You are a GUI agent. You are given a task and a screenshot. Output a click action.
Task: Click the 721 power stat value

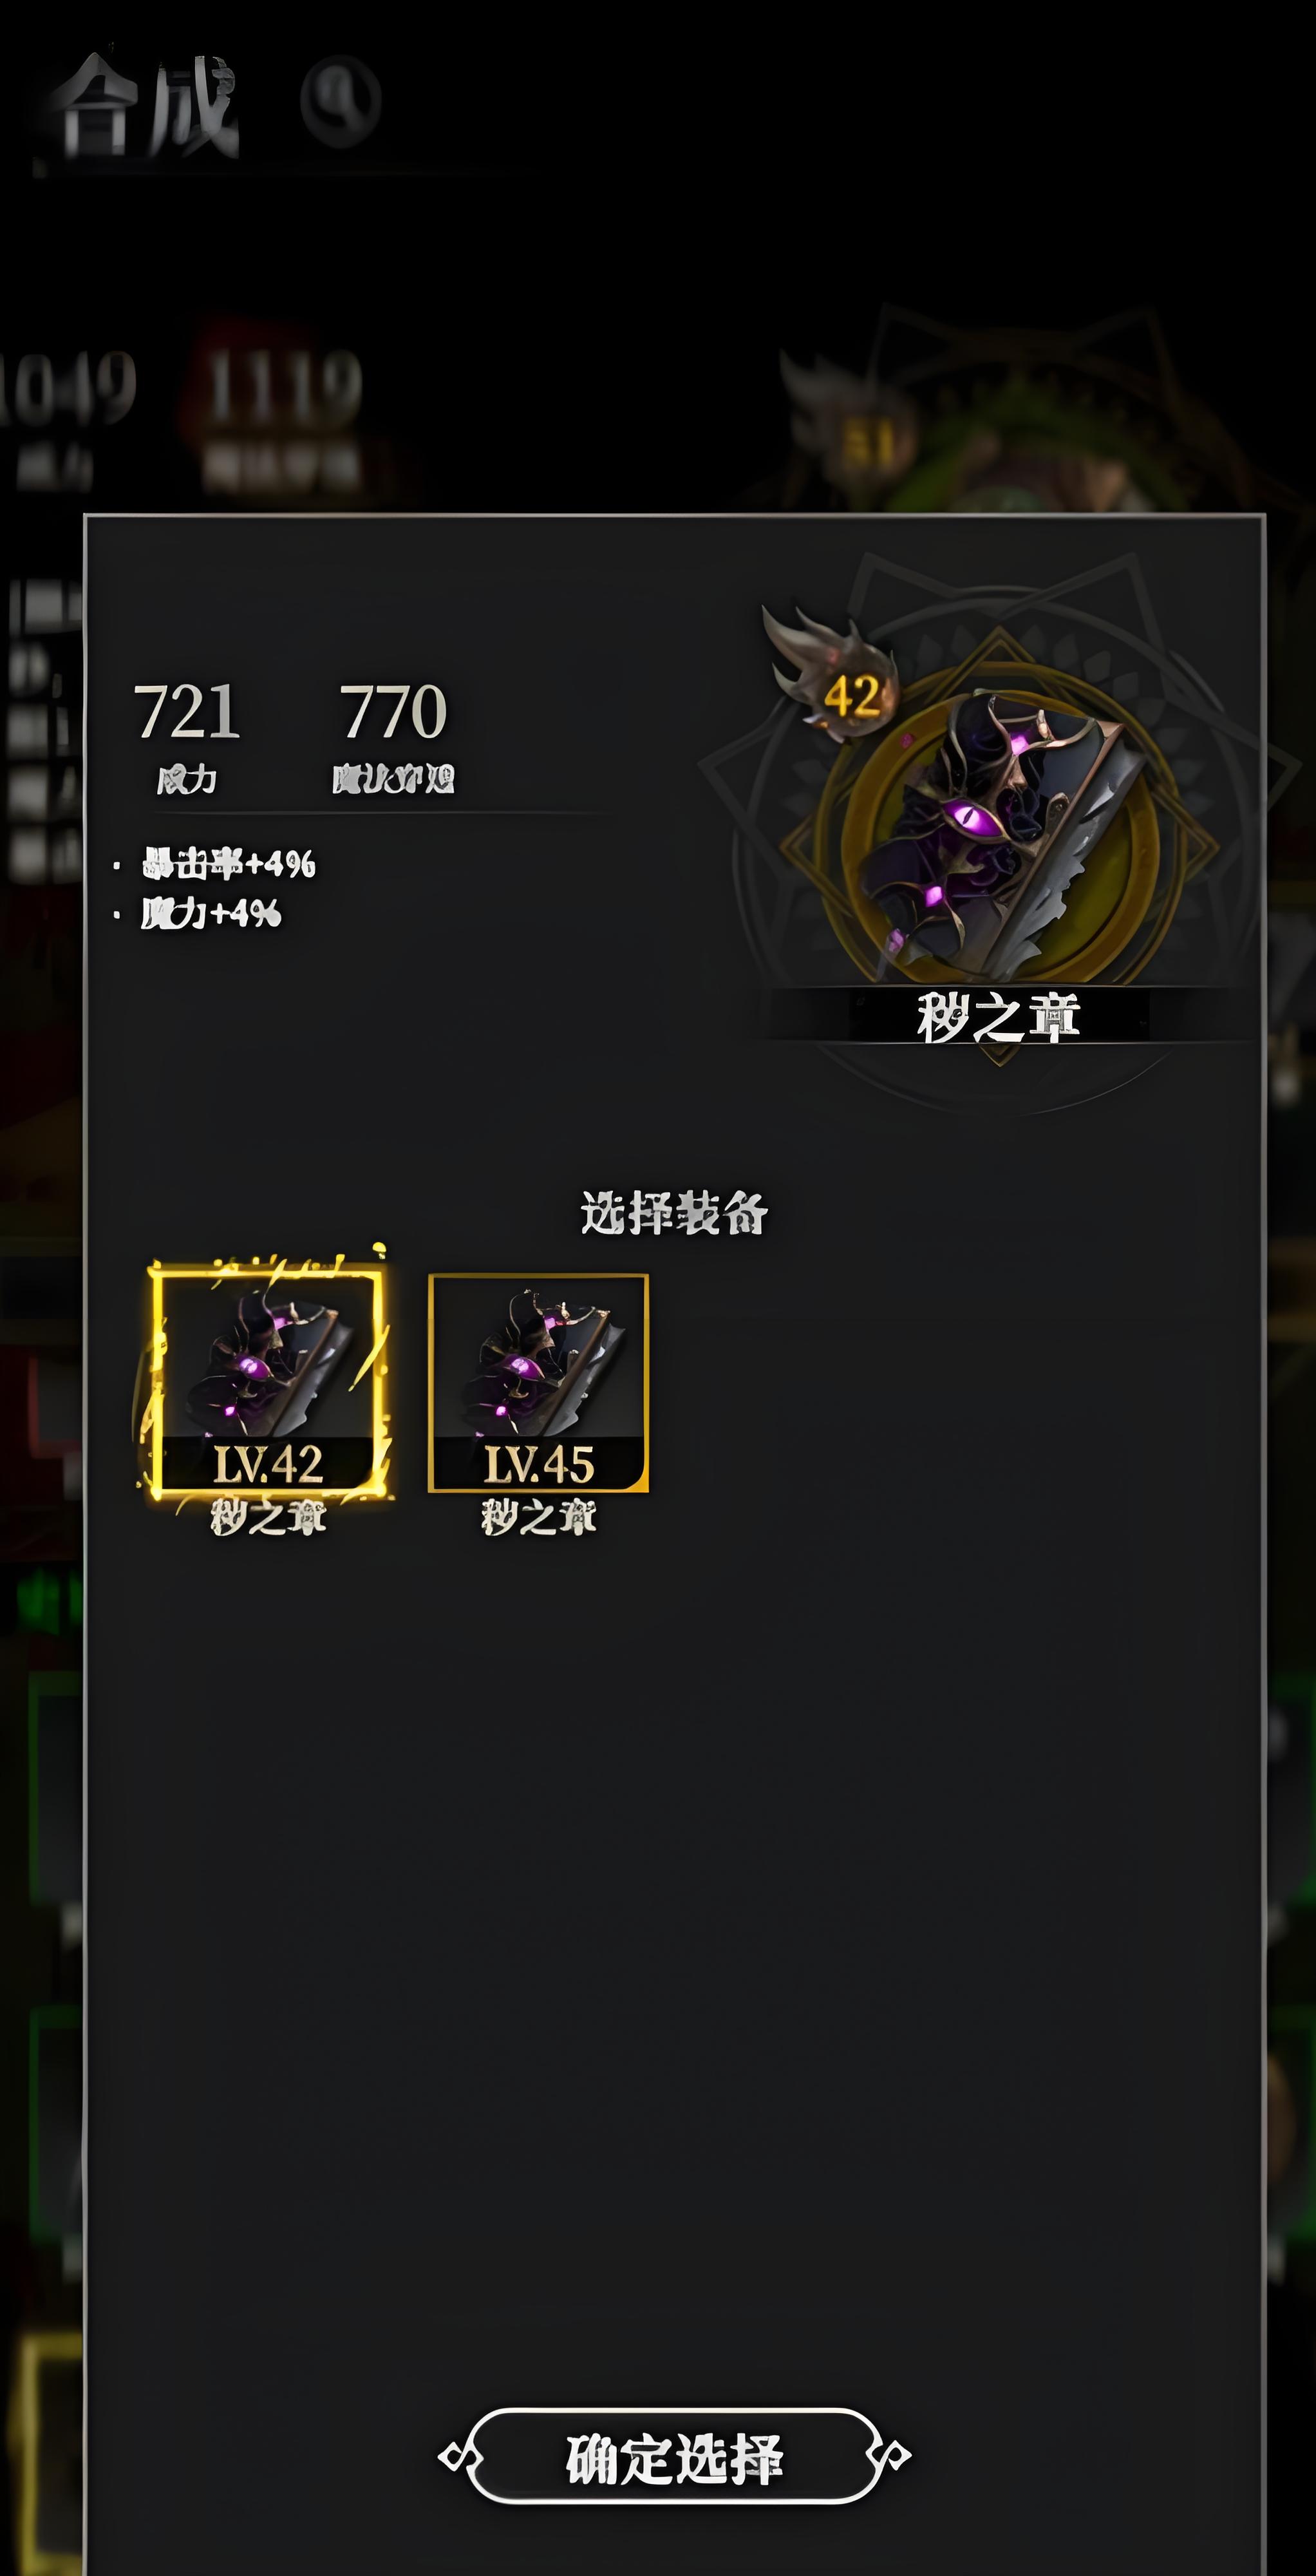pos(186,713)
